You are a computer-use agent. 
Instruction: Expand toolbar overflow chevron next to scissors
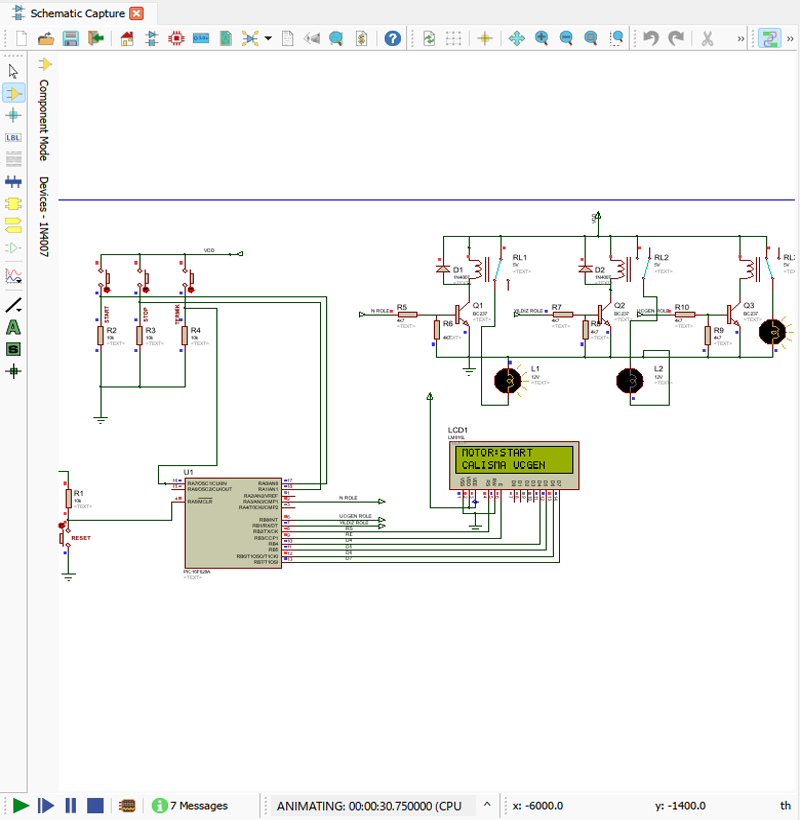741,38
